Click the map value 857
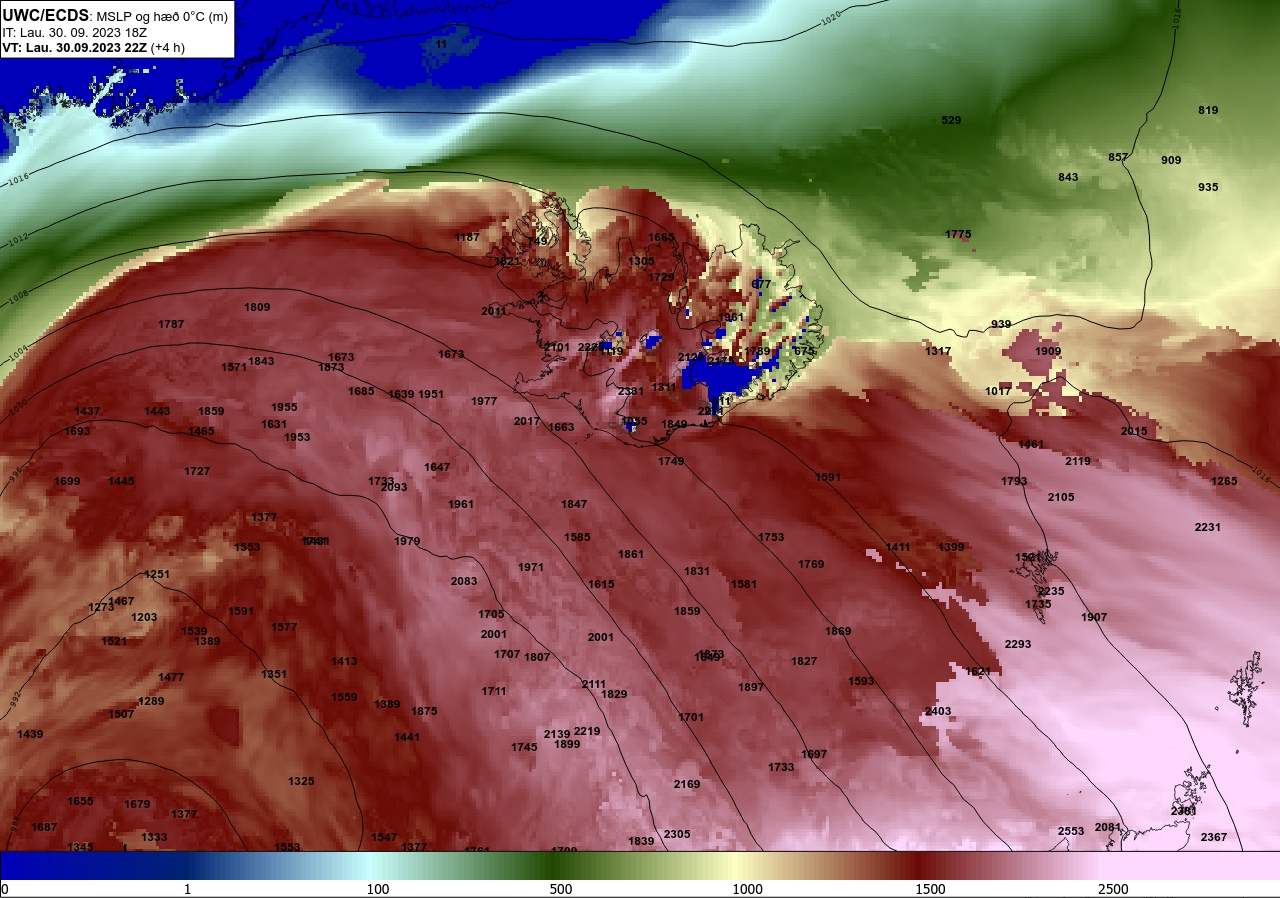1280x898 pixels. (x=1118, y=157)
